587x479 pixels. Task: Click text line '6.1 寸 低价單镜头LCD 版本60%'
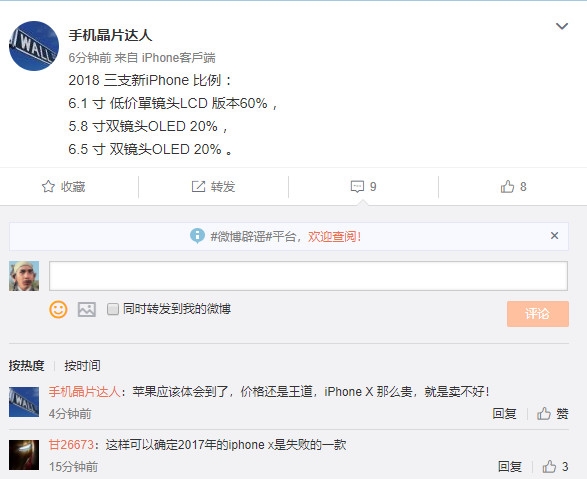point(168,103)
